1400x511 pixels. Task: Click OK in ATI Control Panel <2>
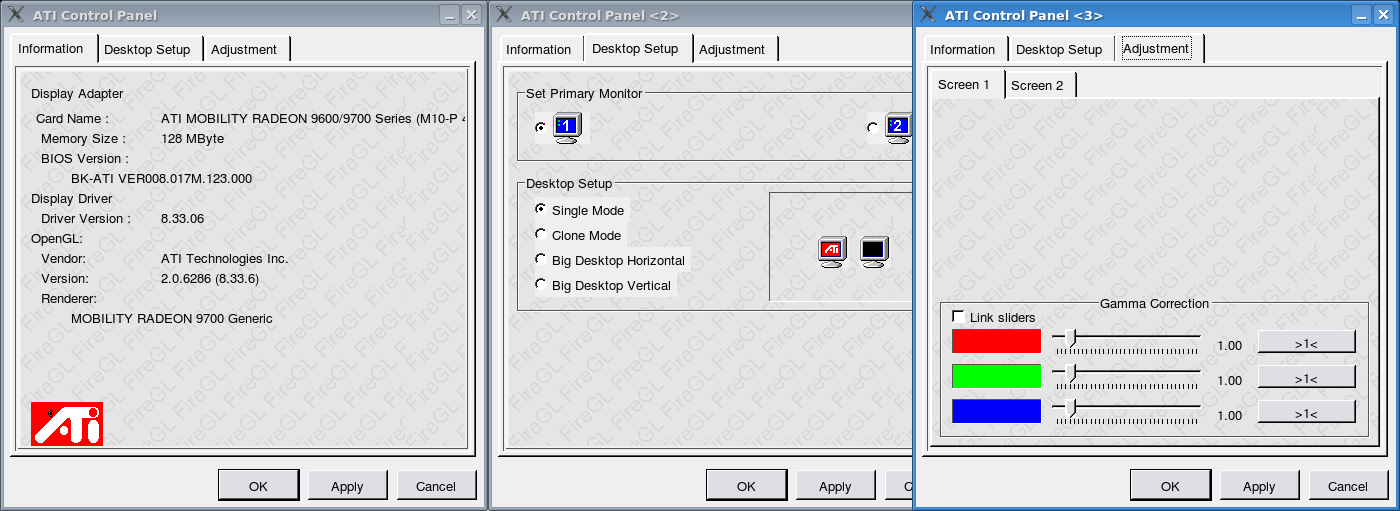coord(746,486)
